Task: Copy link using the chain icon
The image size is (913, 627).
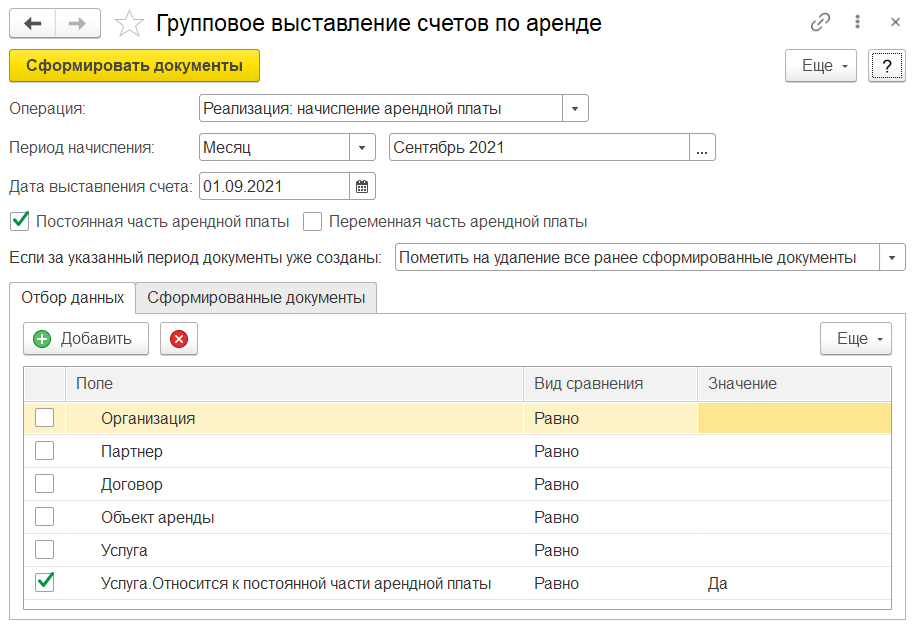Action: click(x=821, y=22)
